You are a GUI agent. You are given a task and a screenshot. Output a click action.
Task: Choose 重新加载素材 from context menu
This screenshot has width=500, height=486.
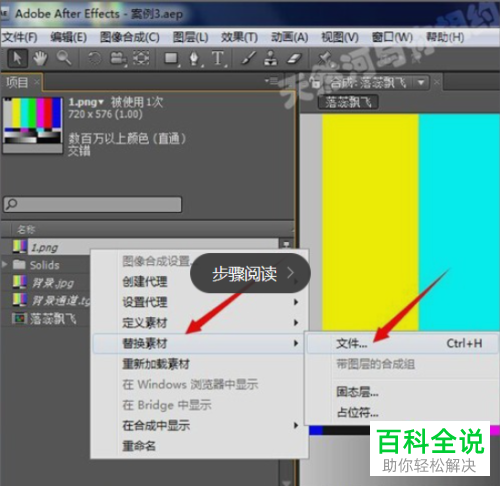click(156, 364)
